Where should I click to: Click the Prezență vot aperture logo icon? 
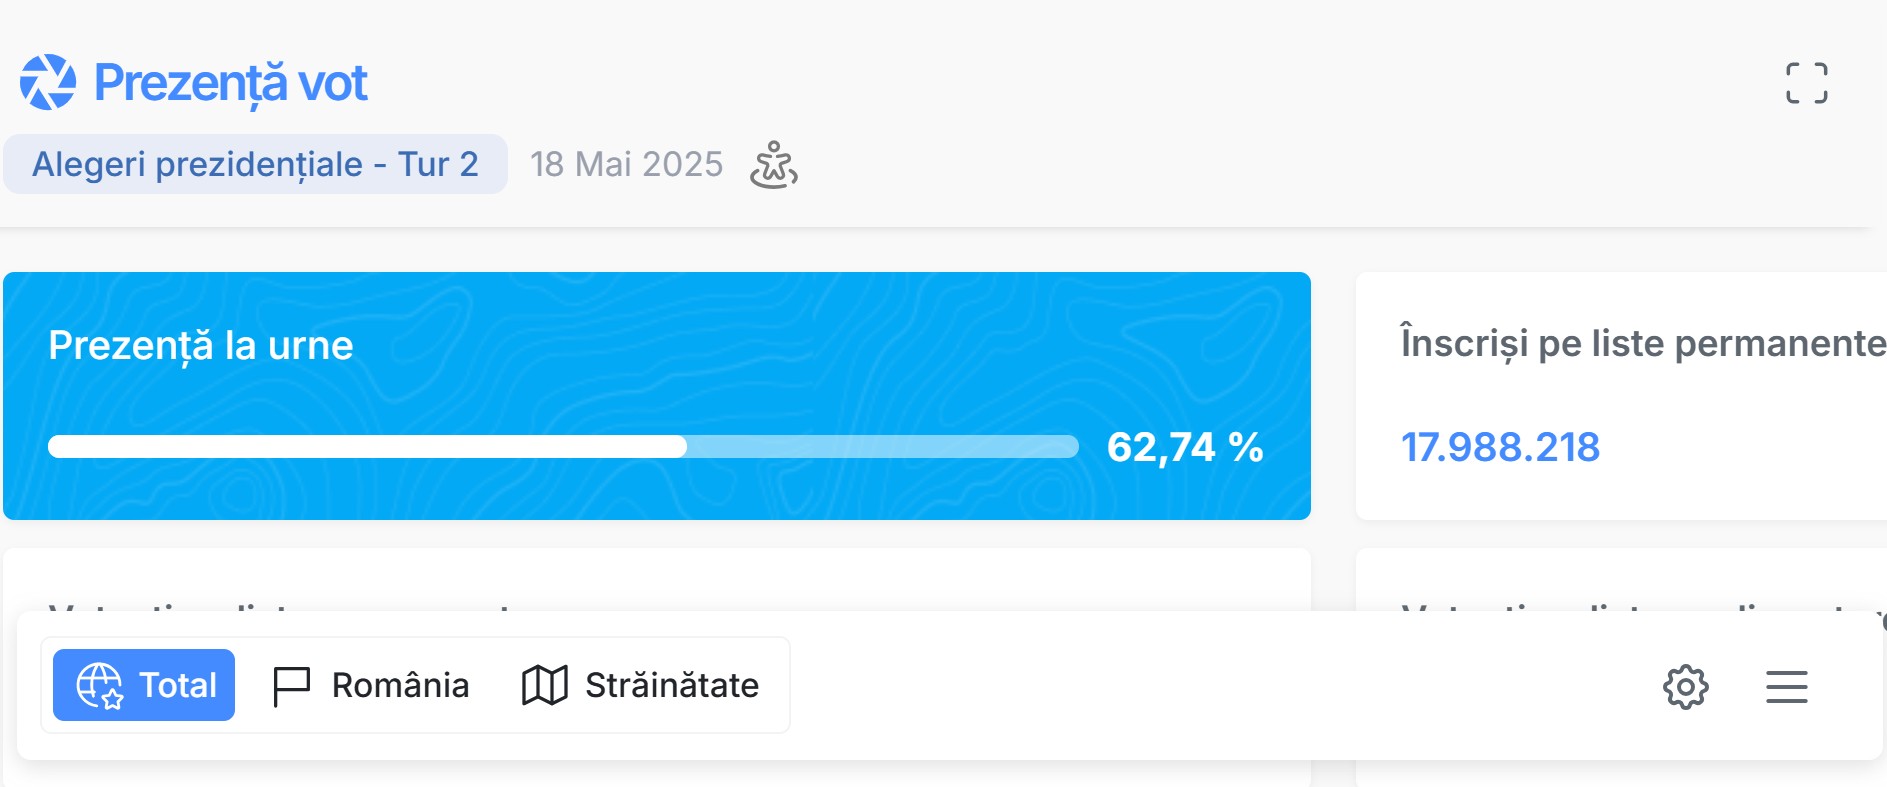tap(48, 82)
